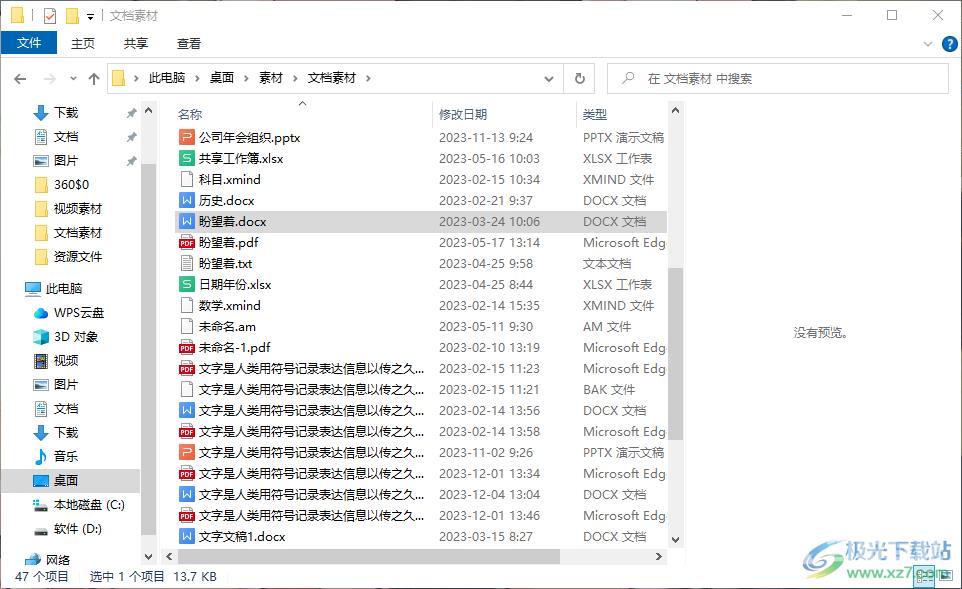Select 共享工作簿.xlsx file
This screenshot has width=962, height=589.
tap(240, 158)
